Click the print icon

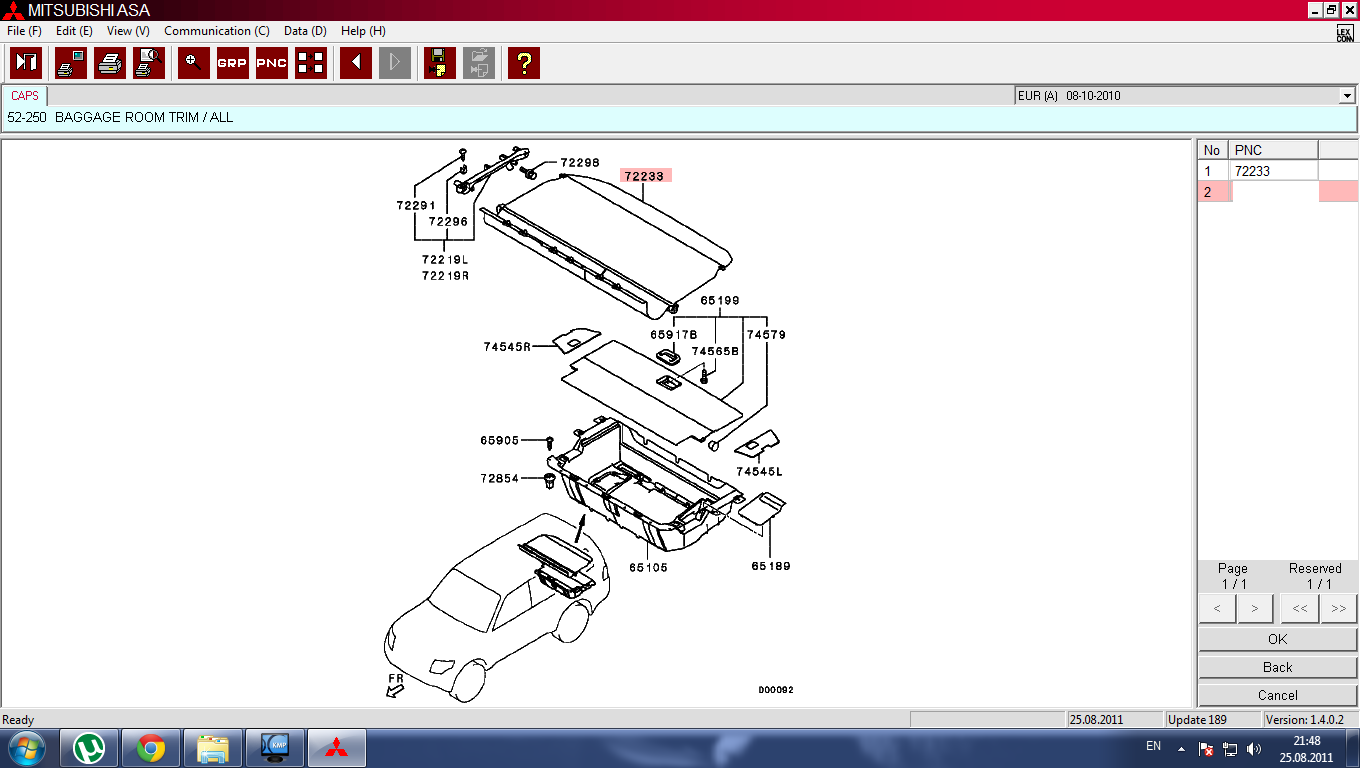tap(110, 63)
